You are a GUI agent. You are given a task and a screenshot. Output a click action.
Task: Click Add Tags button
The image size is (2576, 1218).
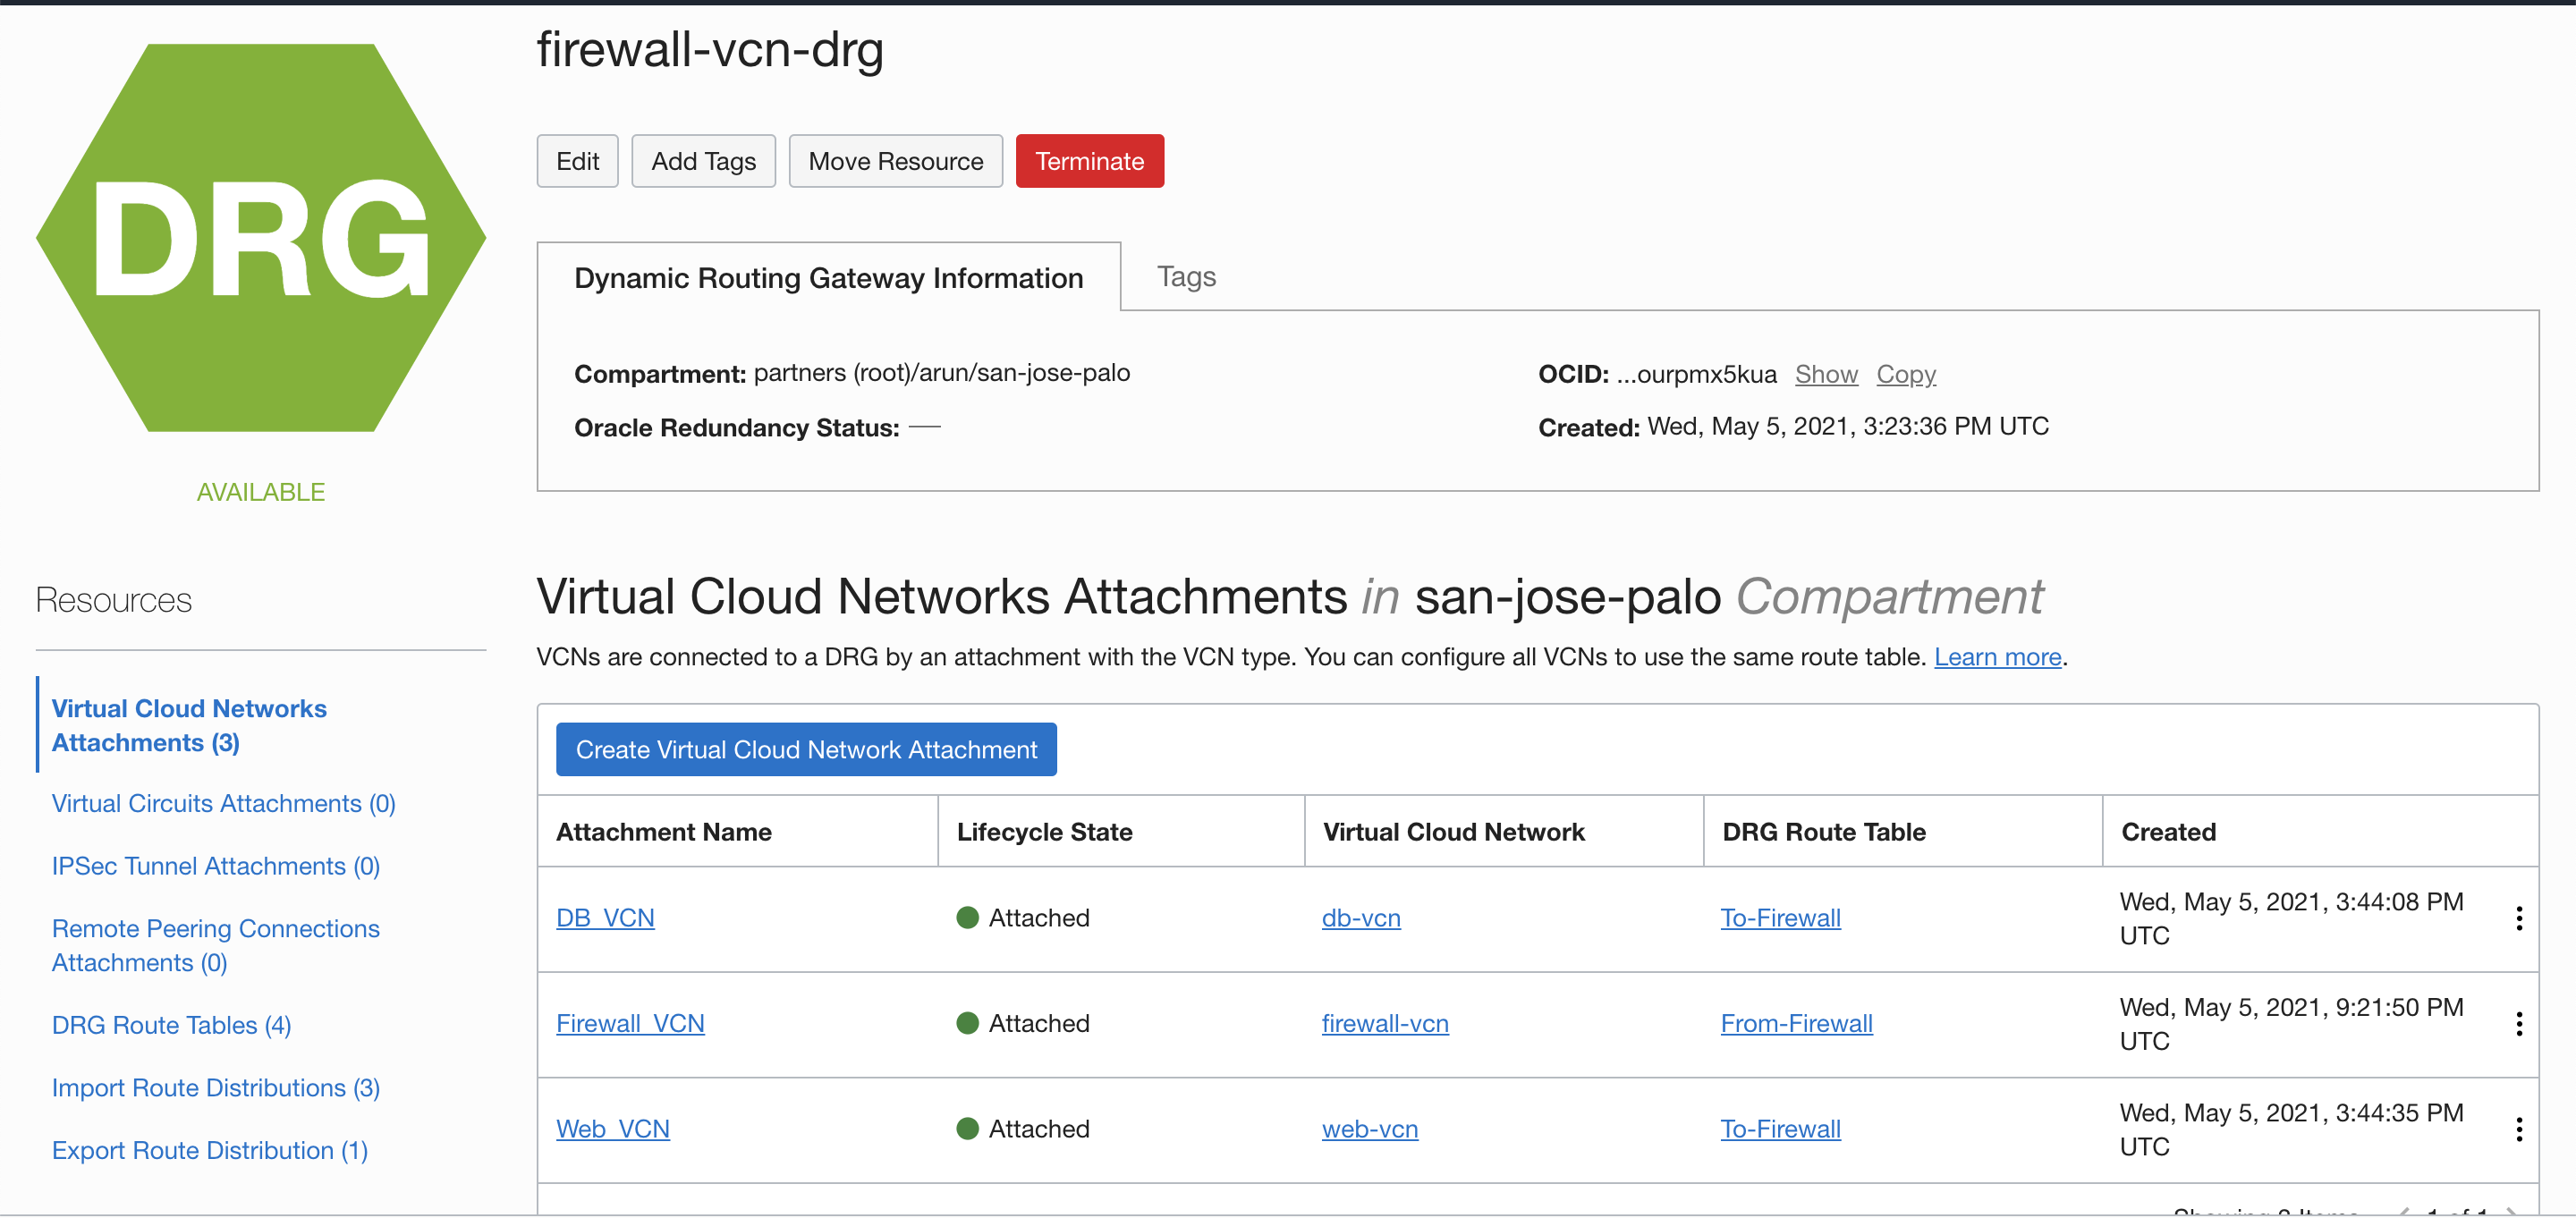point(703,161)
